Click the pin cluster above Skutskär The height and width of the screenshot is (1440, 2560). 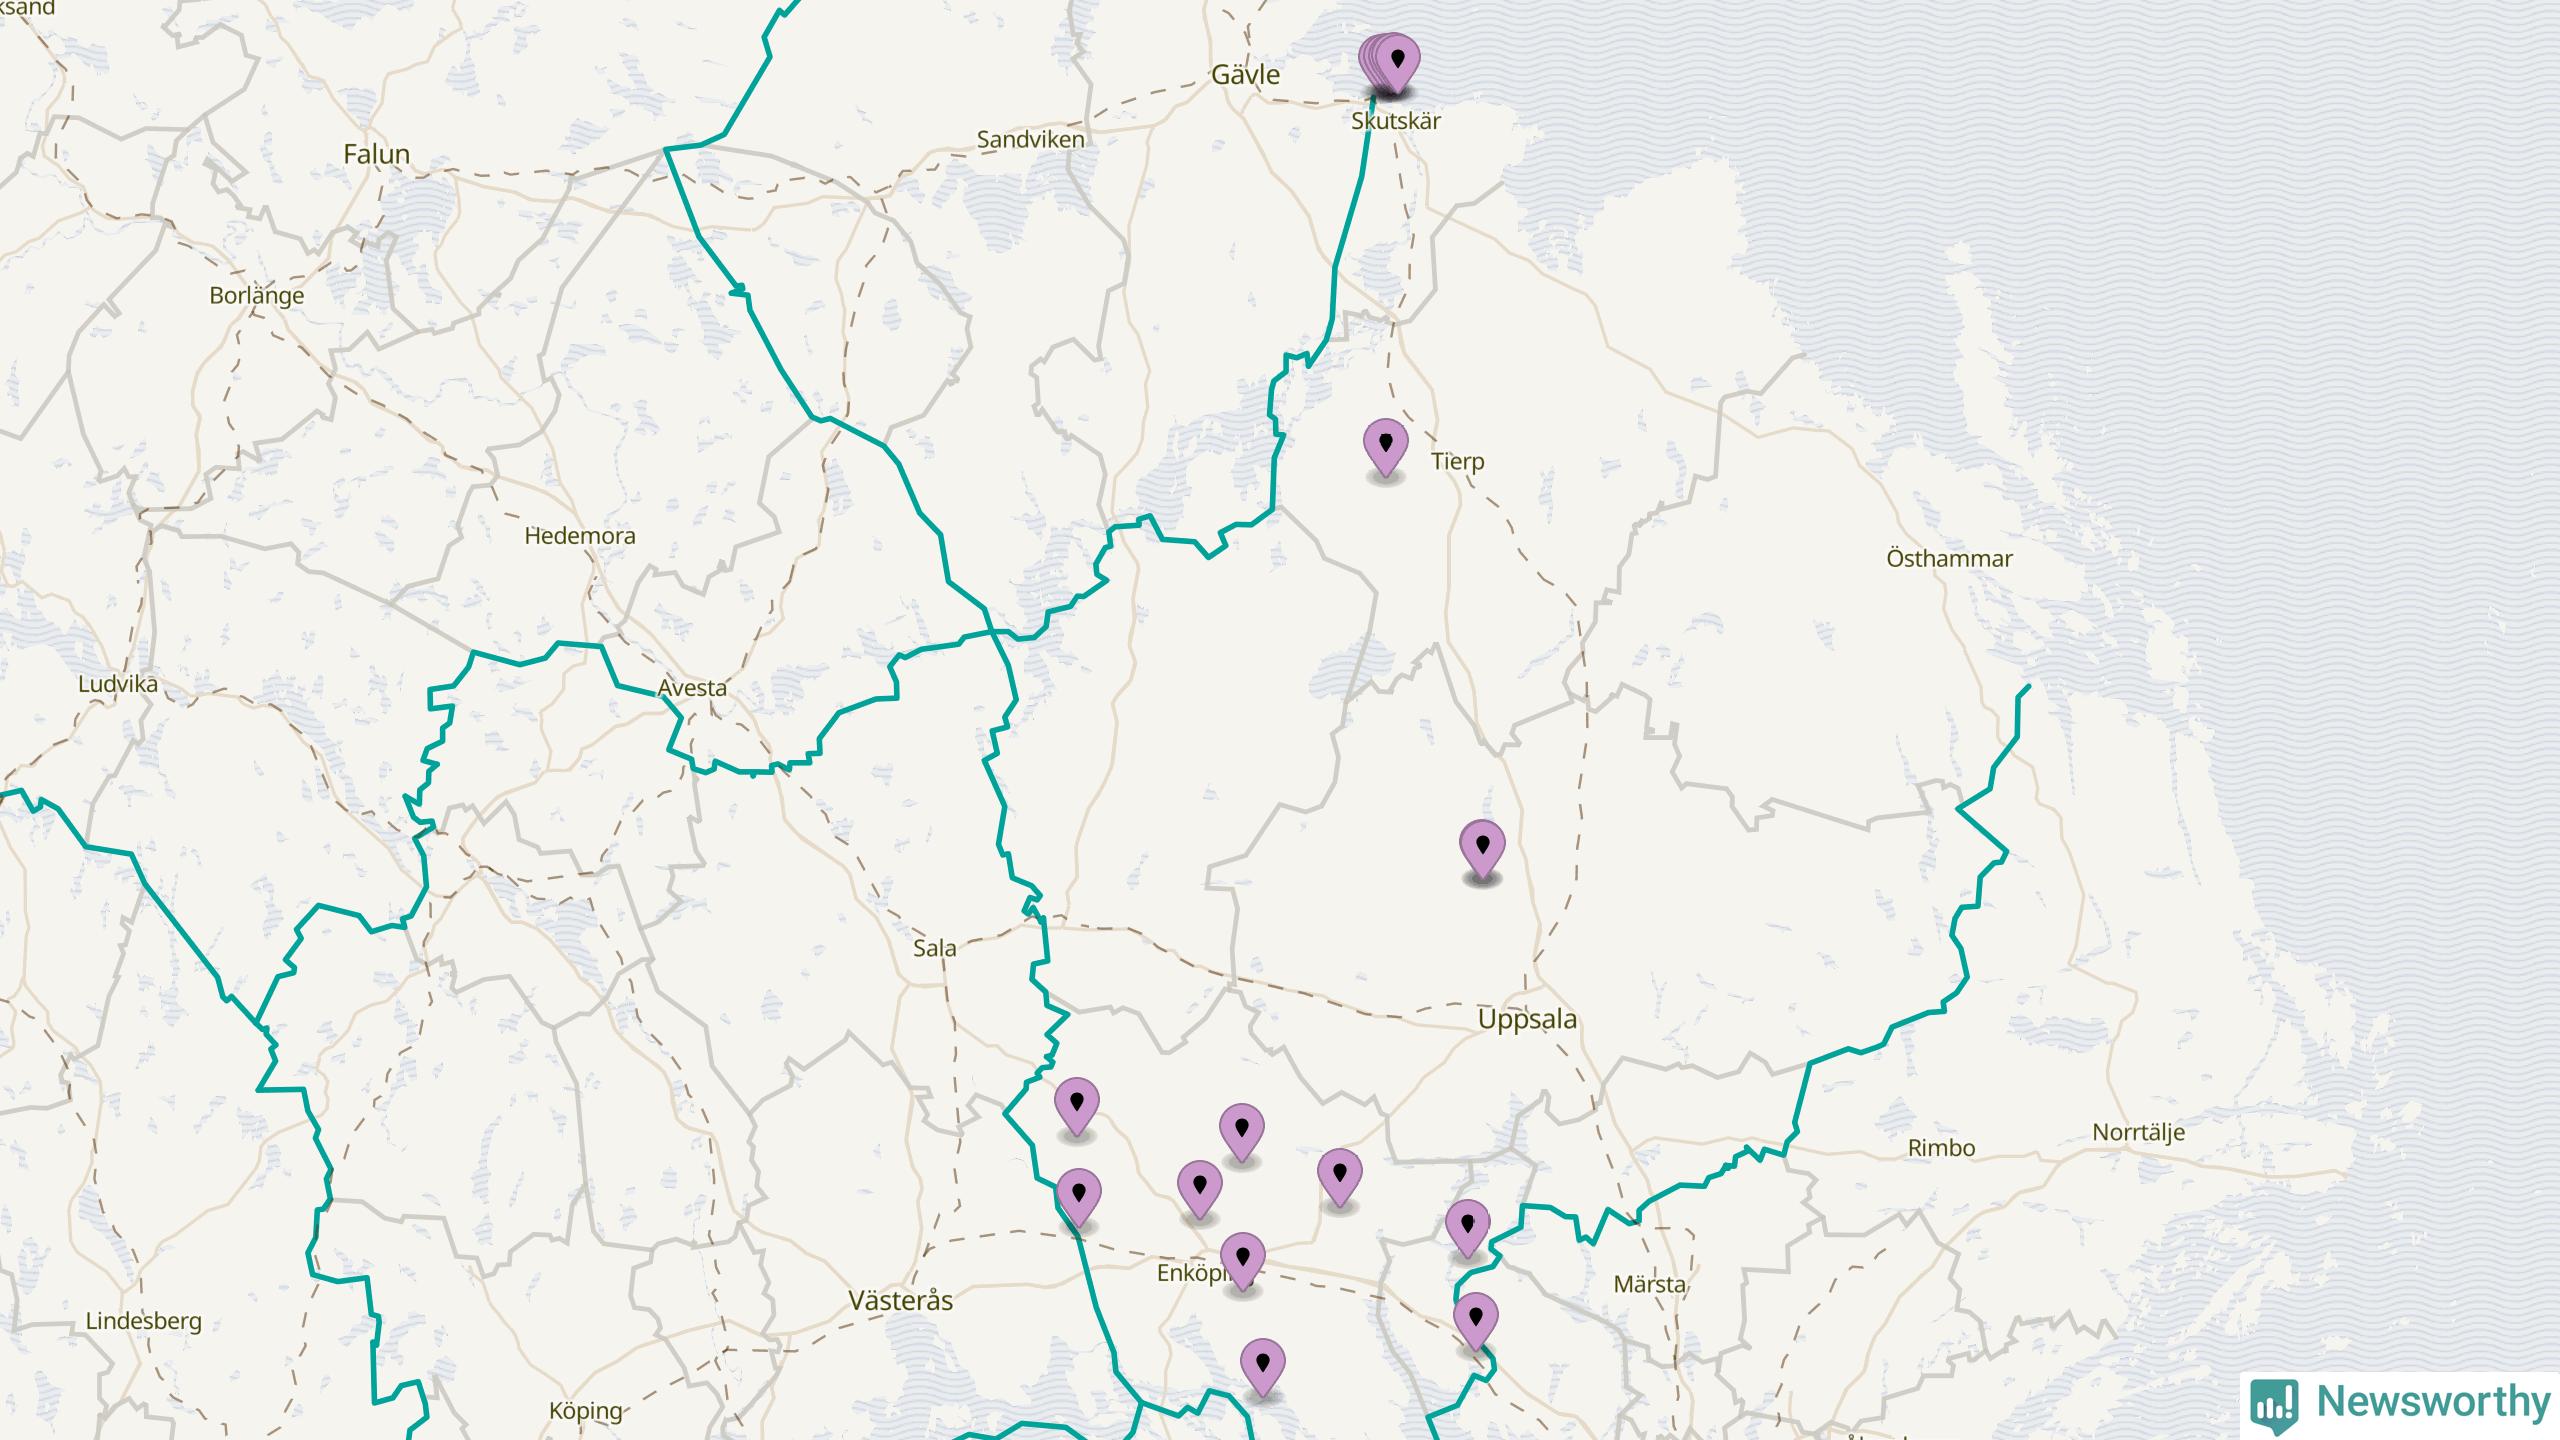(1389, 62)
